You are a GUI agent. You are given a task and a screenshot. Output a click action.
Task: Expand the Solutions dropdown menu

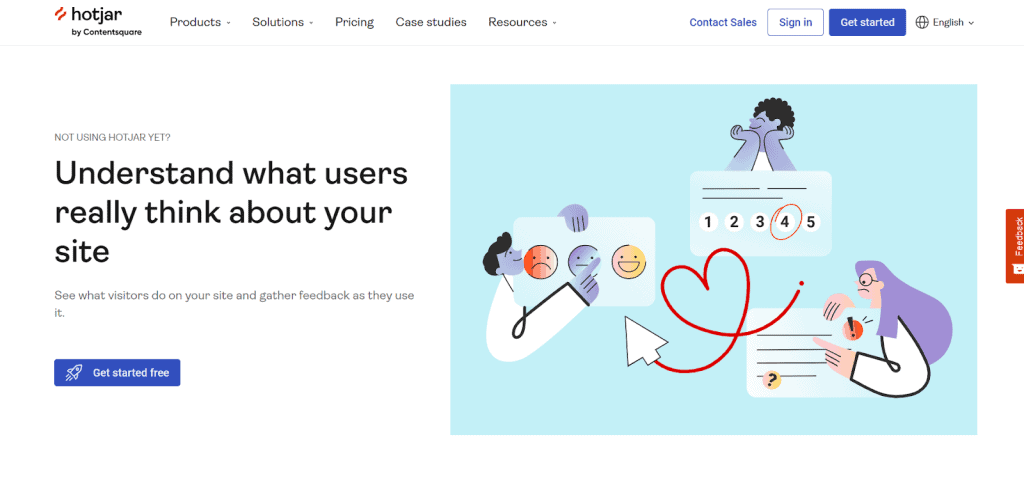coord(282,22)
